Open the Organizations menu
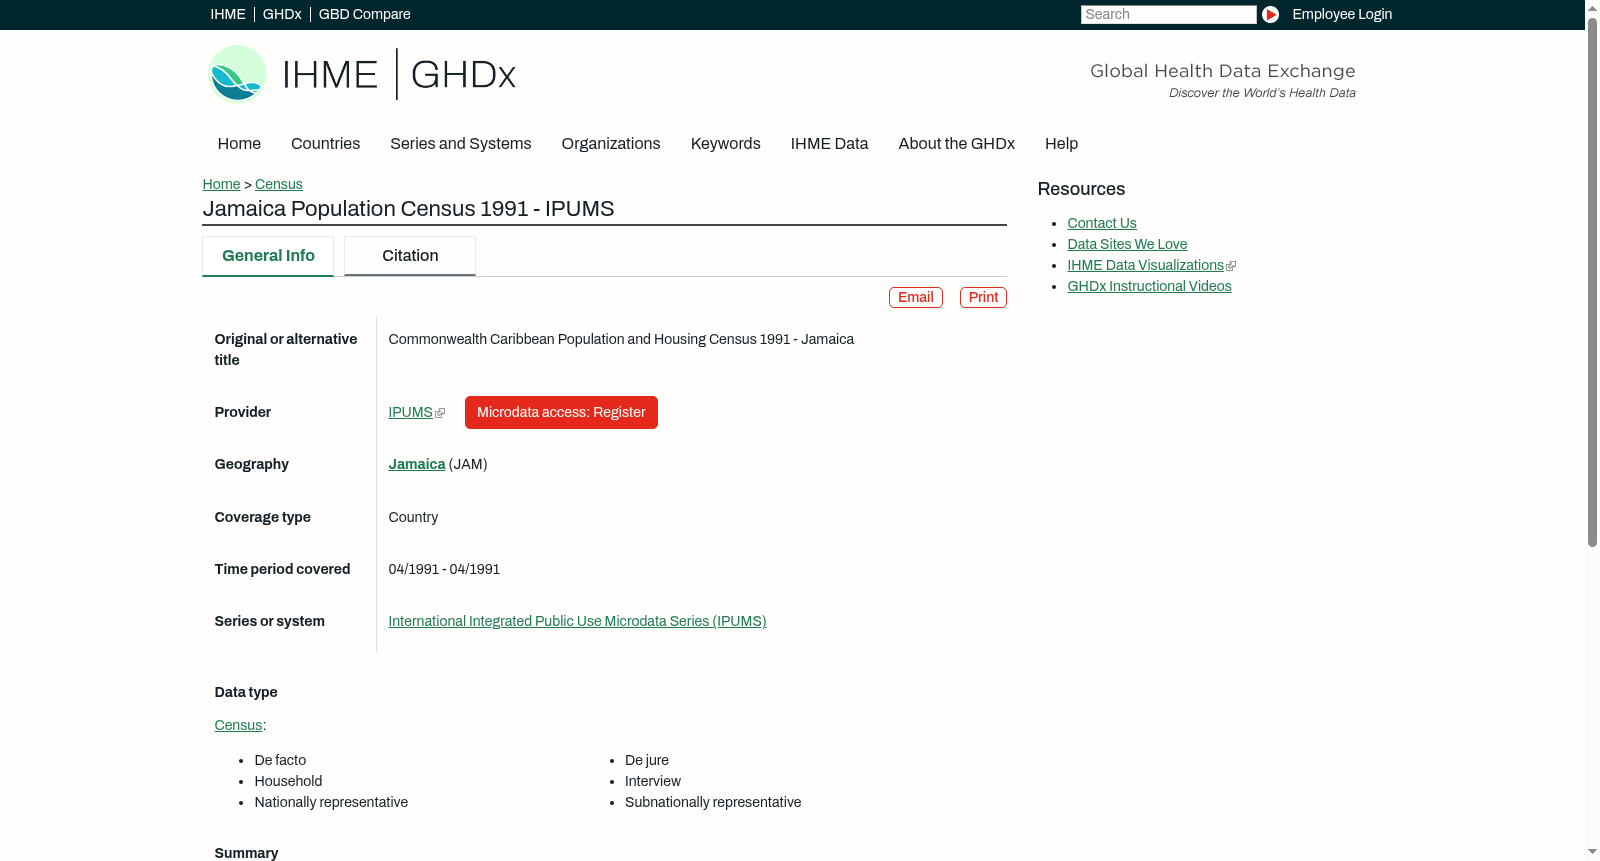 pos(611,143)
